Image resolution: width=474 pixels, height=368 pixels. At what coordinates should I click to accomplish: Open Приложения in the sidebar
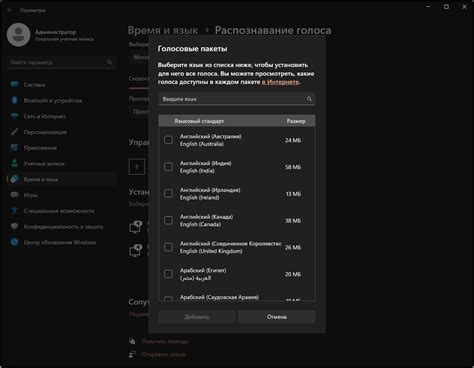click(62, 148)
